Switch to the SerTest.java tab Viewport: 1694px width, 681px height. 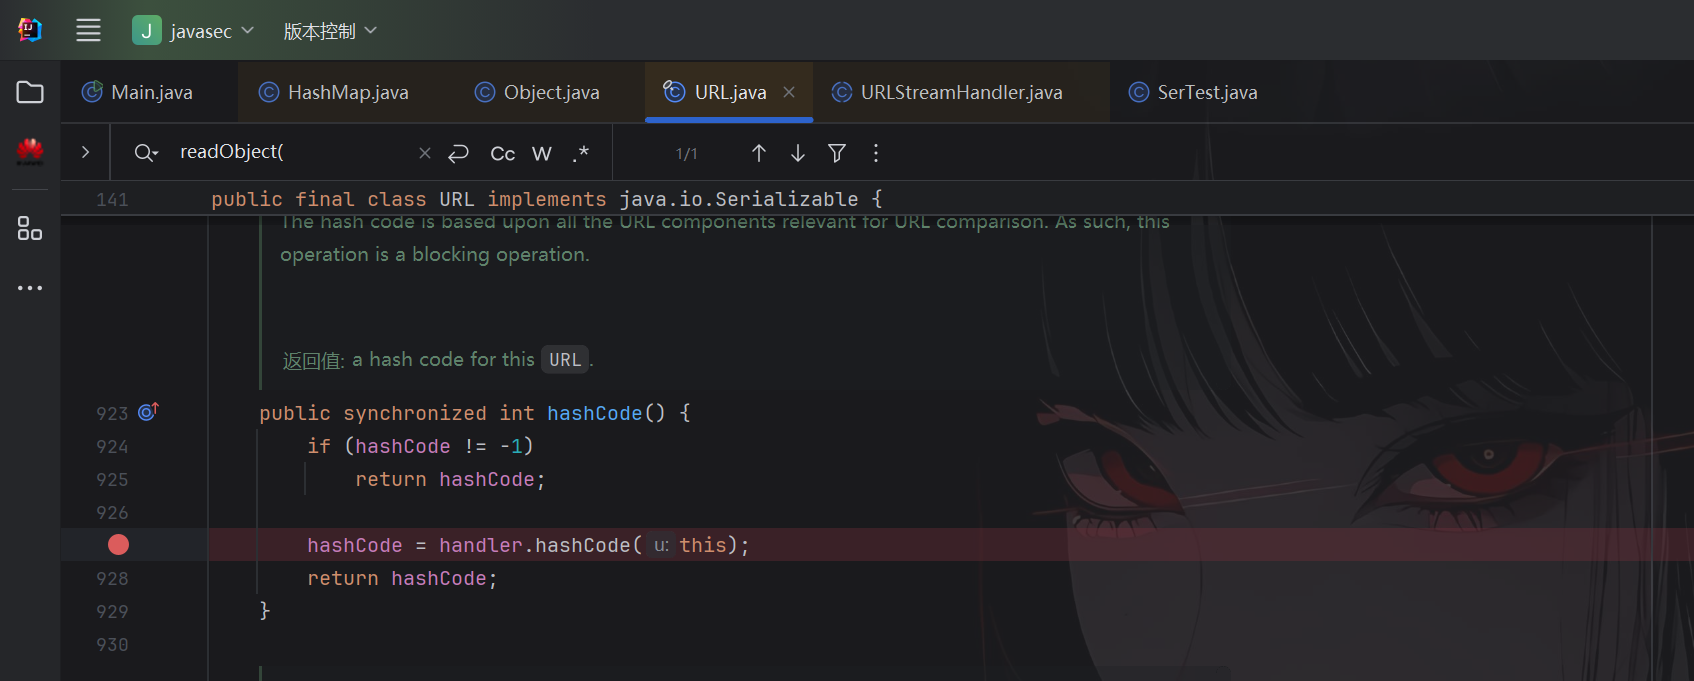(x=1193, y=92)
